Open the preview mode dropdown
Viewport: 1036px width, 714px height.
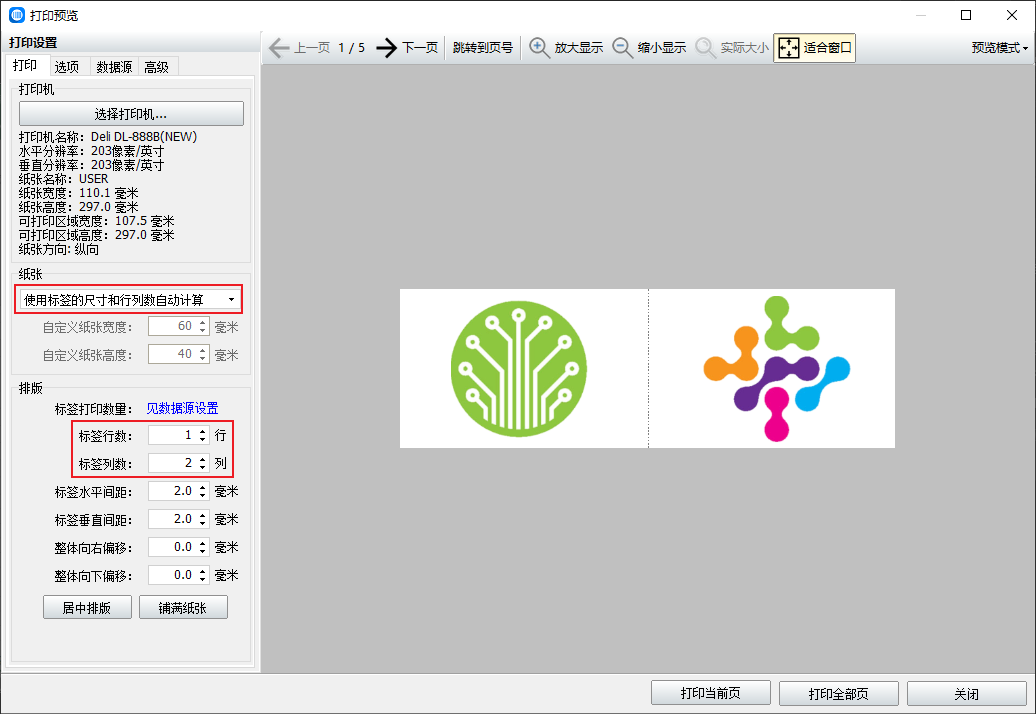[1000, 48]
